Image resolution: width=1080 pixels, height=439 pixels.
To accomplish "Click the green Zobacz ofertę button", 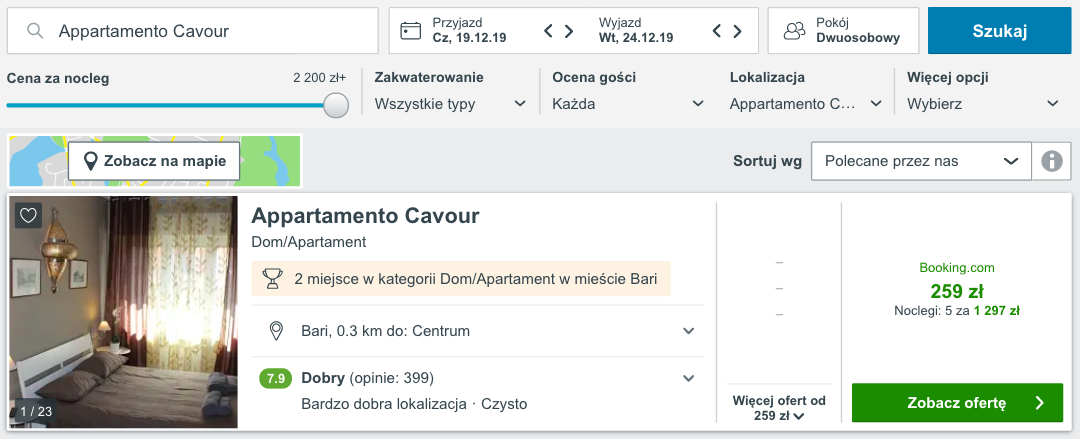I will click(956, 403).
